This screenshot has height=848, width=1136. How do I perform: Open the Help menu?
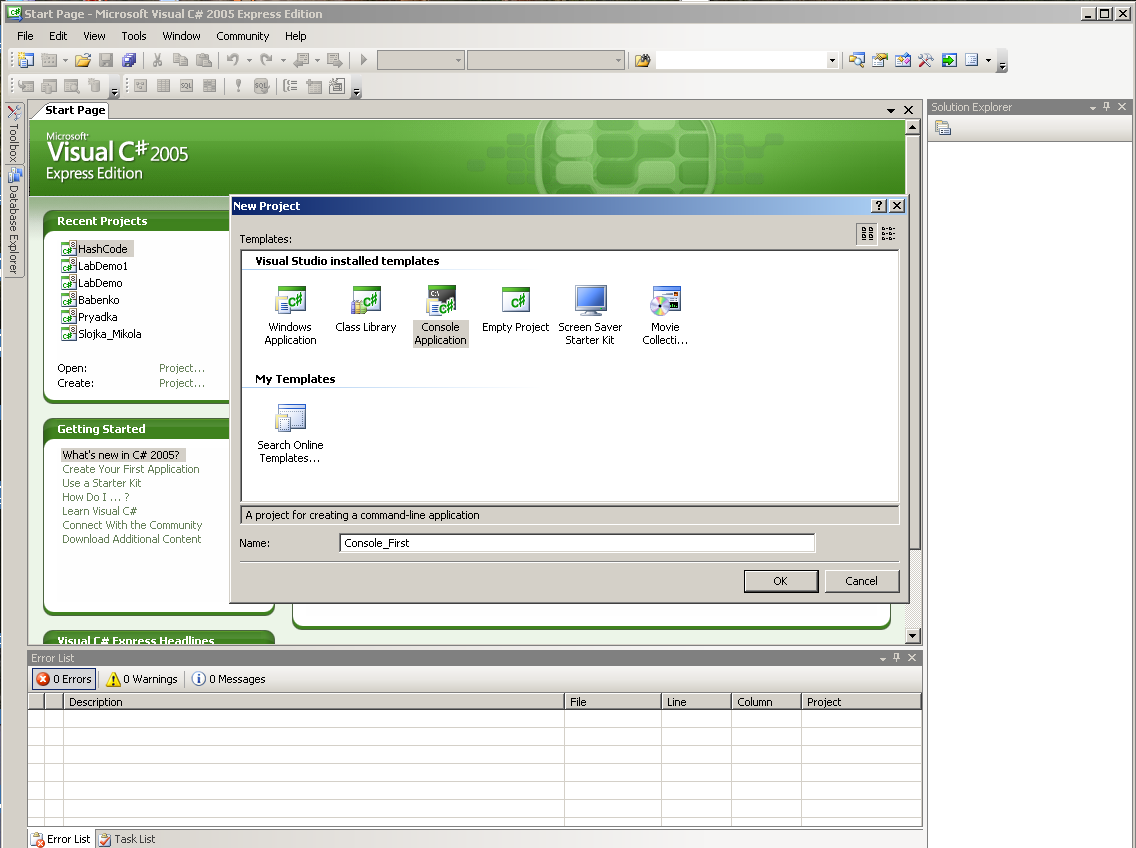tap(296, 36)
